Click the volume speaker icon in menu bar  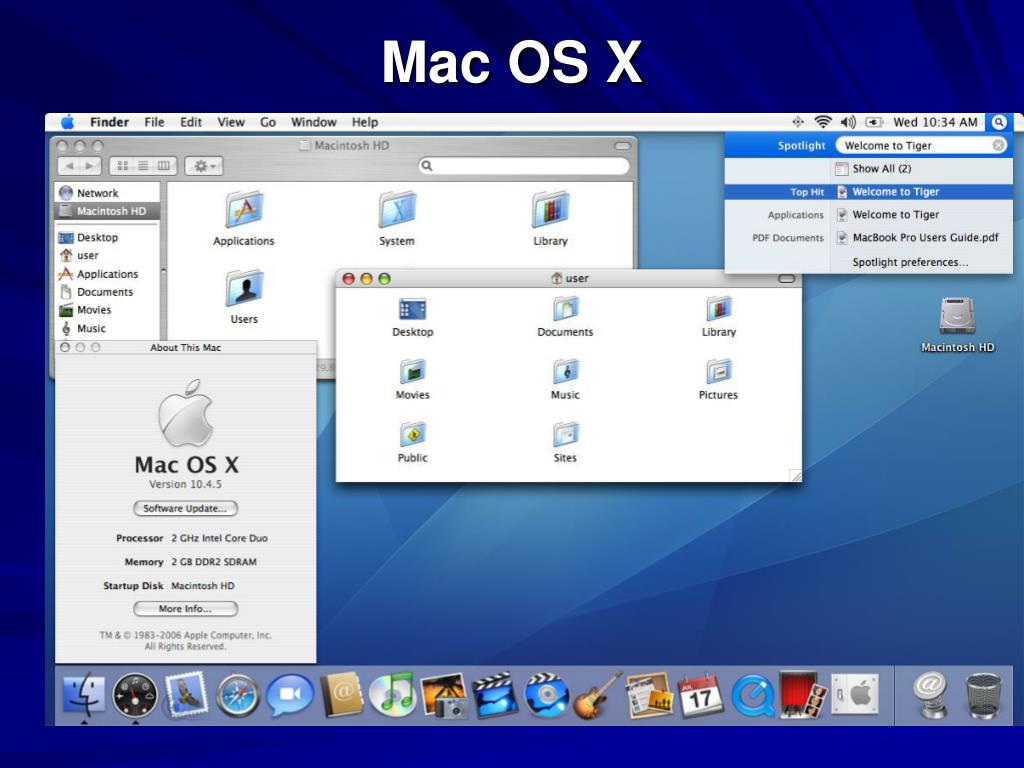pos(848,122)
